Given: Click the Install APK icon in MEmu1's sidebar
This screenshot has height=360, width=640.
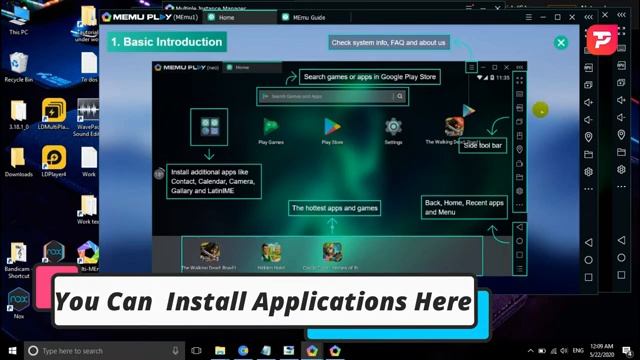Looking at the screenshot, I should [588, 68].
